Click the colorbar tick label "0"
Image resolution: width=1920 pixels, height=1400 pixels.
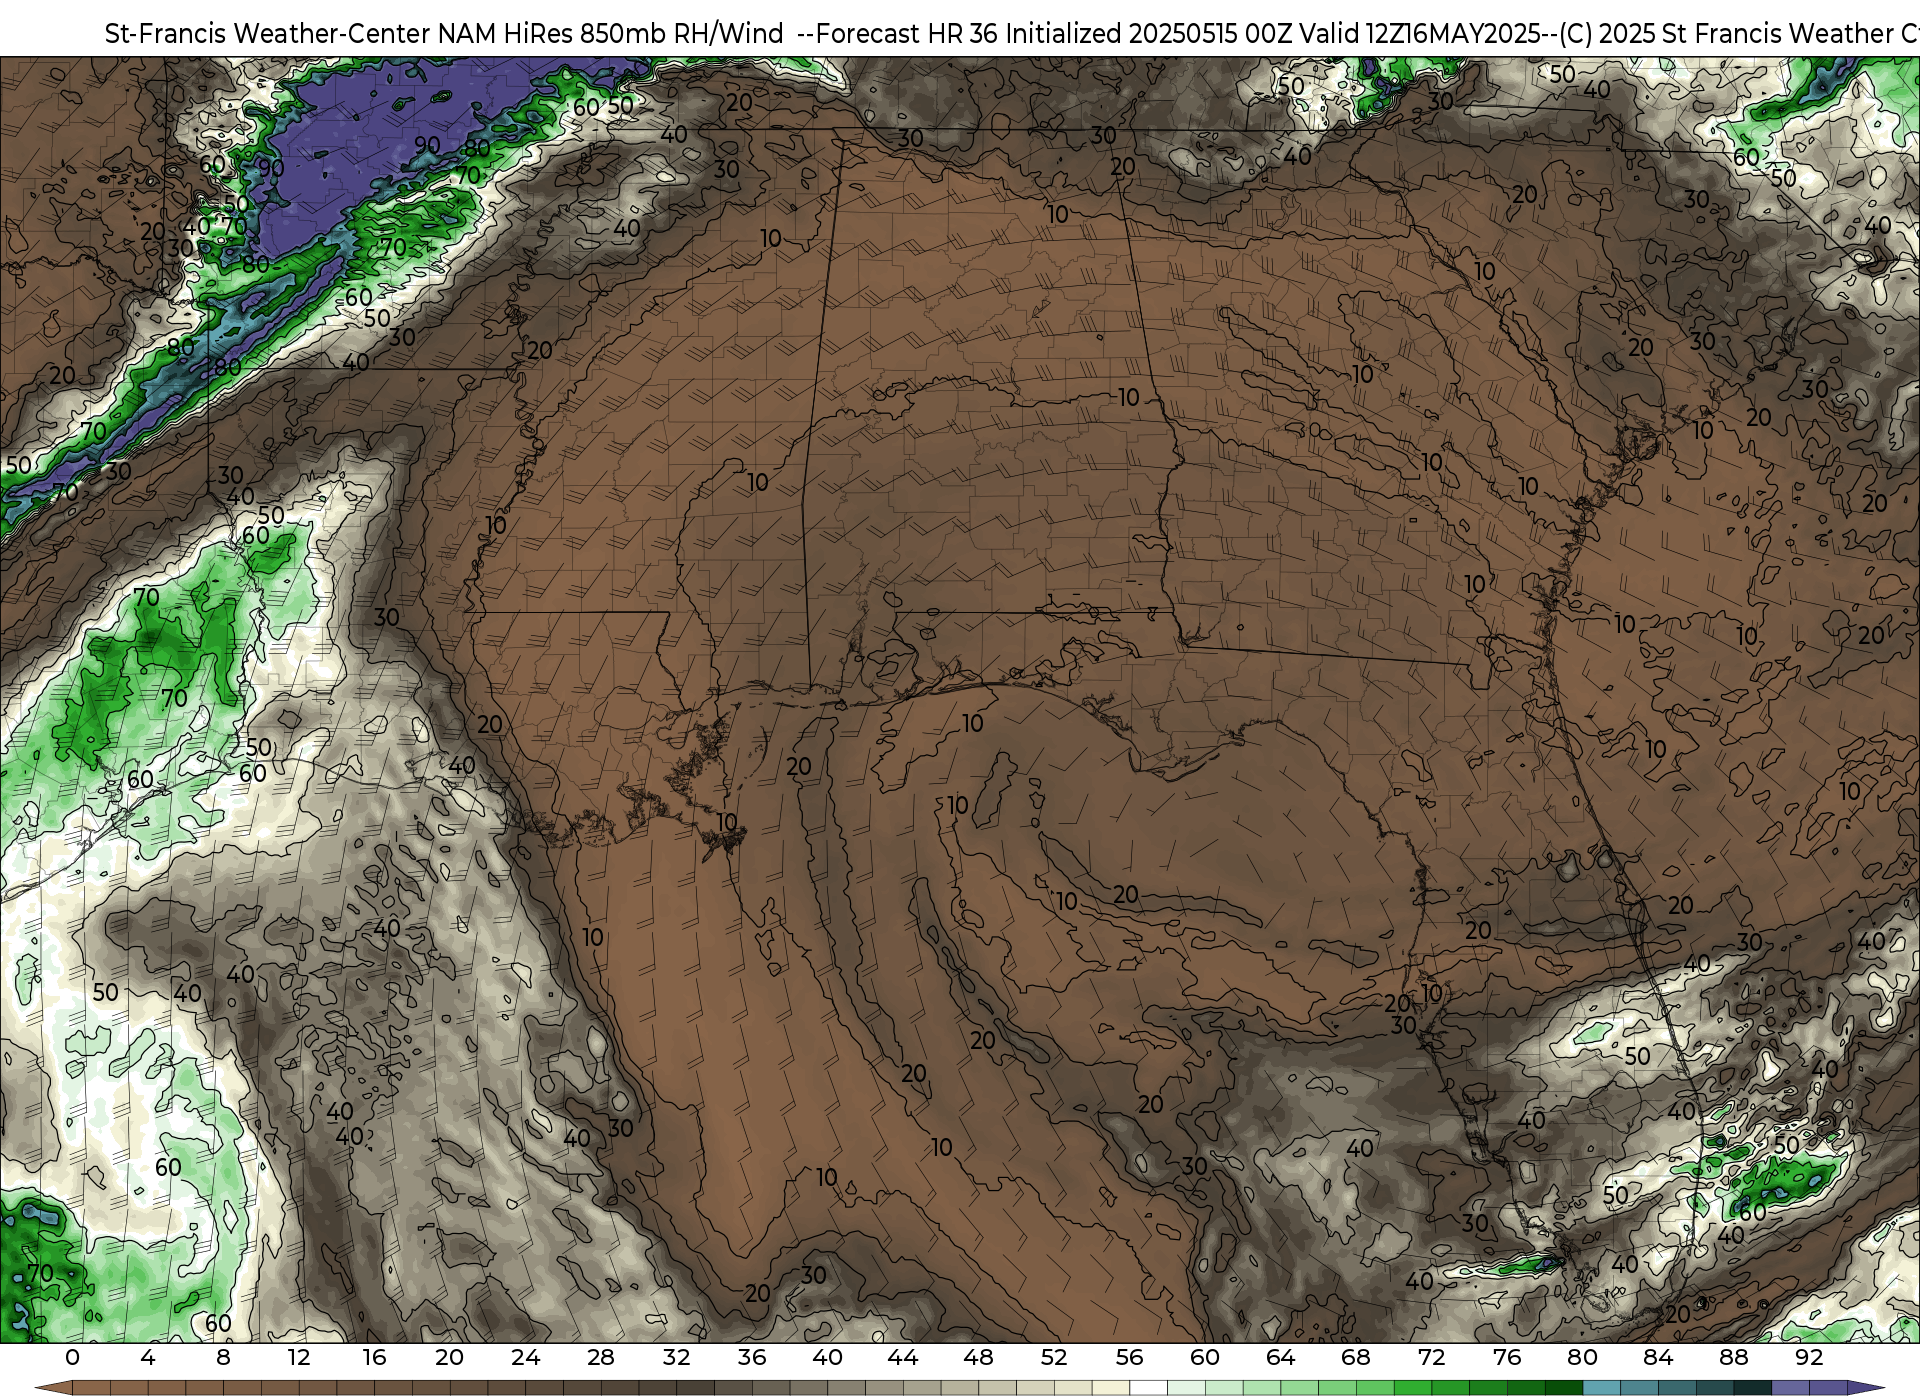tap(72, 1357)
